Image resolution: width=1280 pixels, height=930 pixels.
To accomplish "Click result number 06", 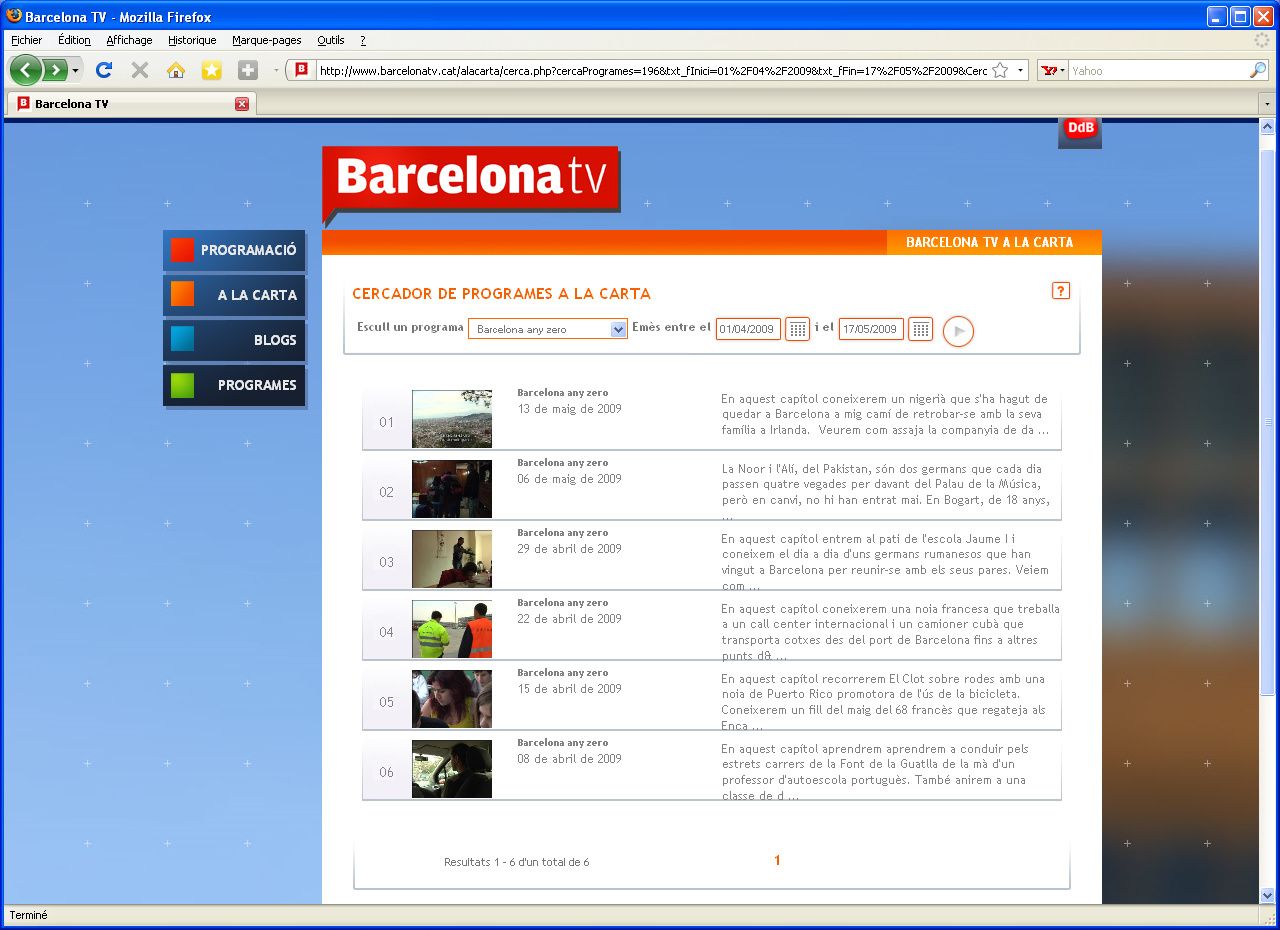I will [x=387, y=772].
